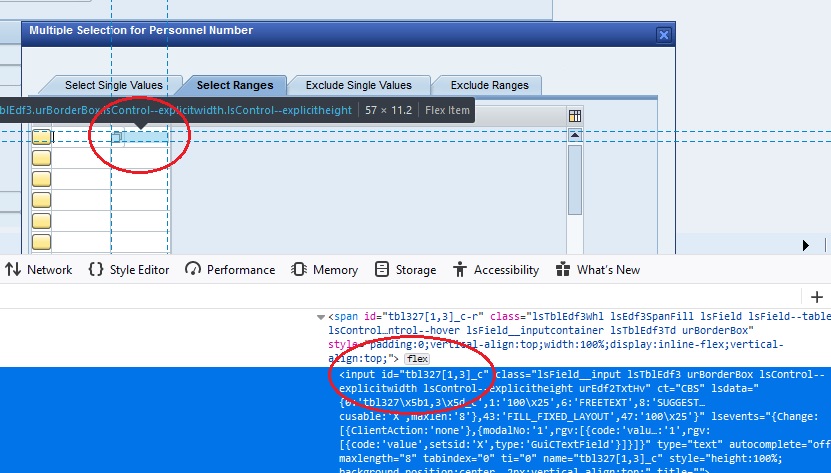Switch to Exclude Ranges tab
Screen dimensions: 831x473
coord(489,85)
